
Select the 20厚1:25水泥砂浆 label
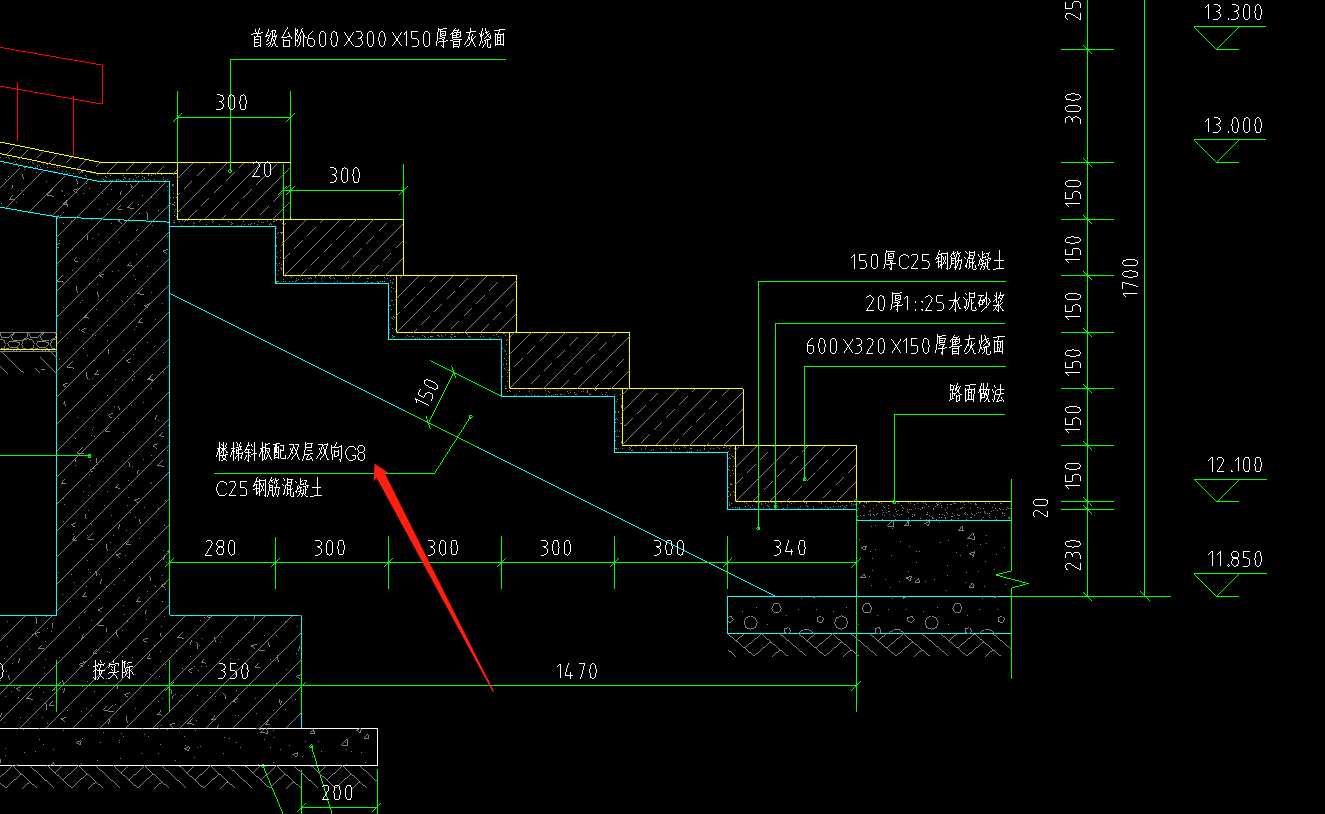(935, 304)
